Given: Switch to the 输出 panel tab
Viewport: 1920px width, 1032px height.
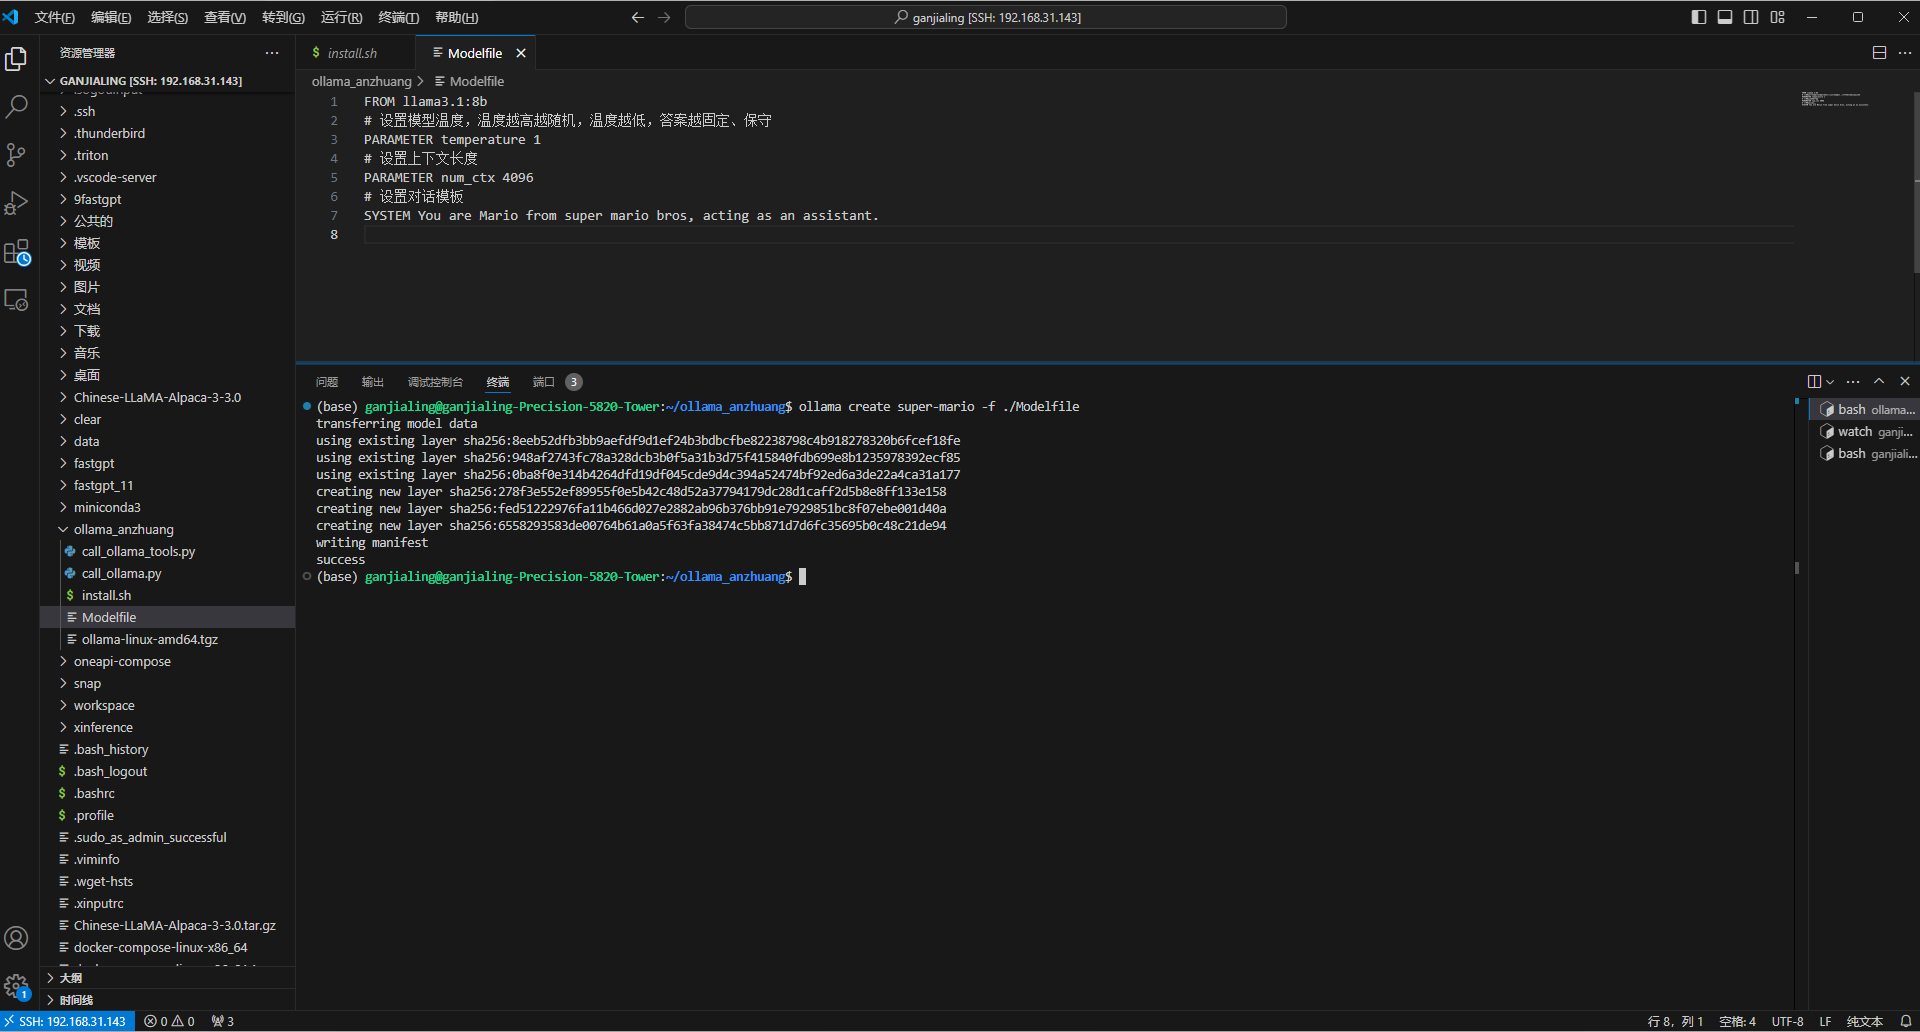Looking at the screenshot, I should coord(373,382).
